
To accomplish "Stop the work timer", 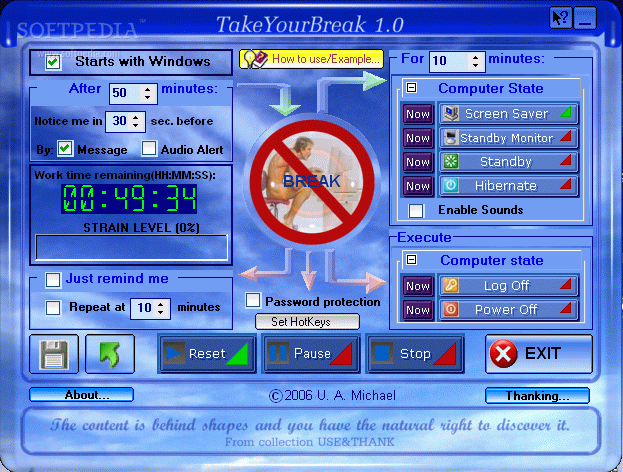I will (x=415, y=354).
